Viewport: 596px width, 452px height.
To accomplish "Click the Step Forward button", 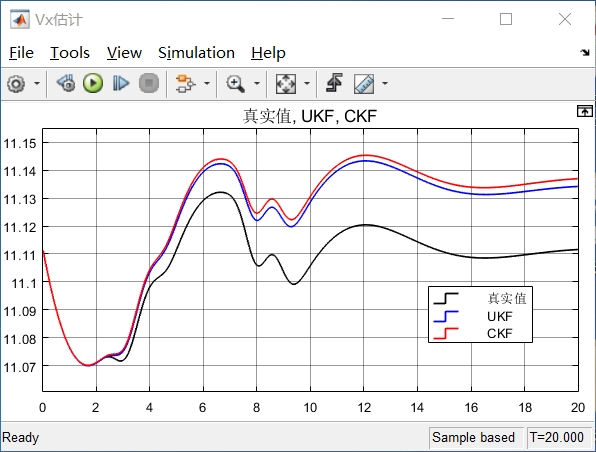I will point(121,83).
